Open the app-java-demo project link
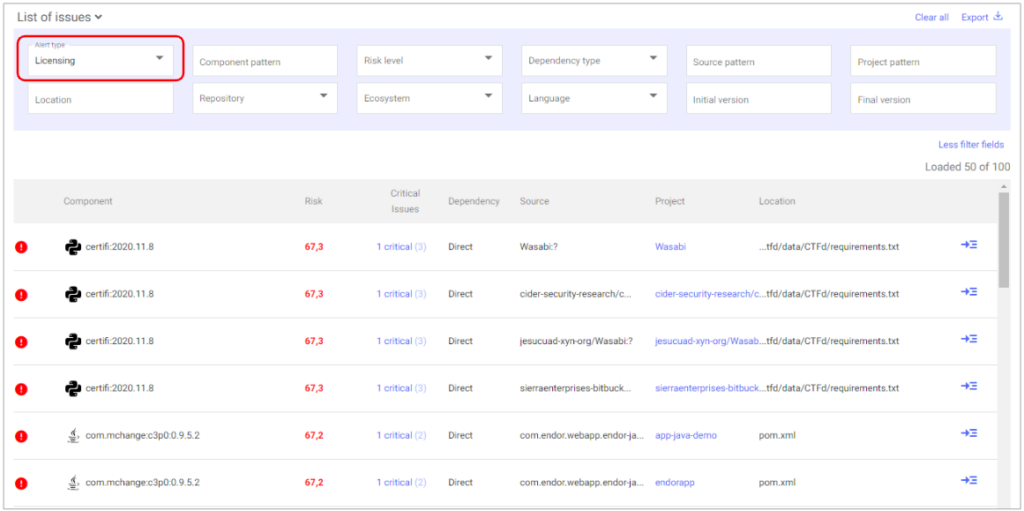Screen dimensions: 1024x511 coord(686,435)
